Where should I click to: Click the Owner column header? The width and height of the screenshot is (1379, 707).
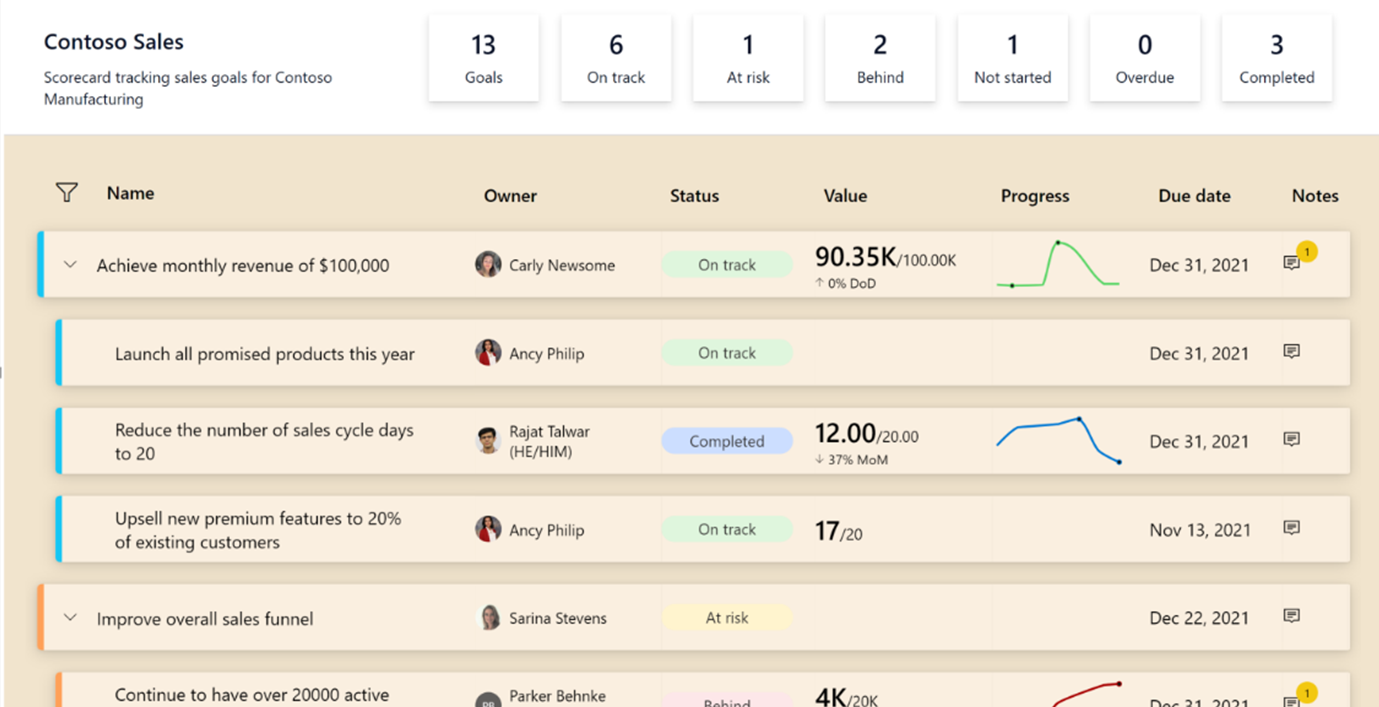click(x=510, y=196)
